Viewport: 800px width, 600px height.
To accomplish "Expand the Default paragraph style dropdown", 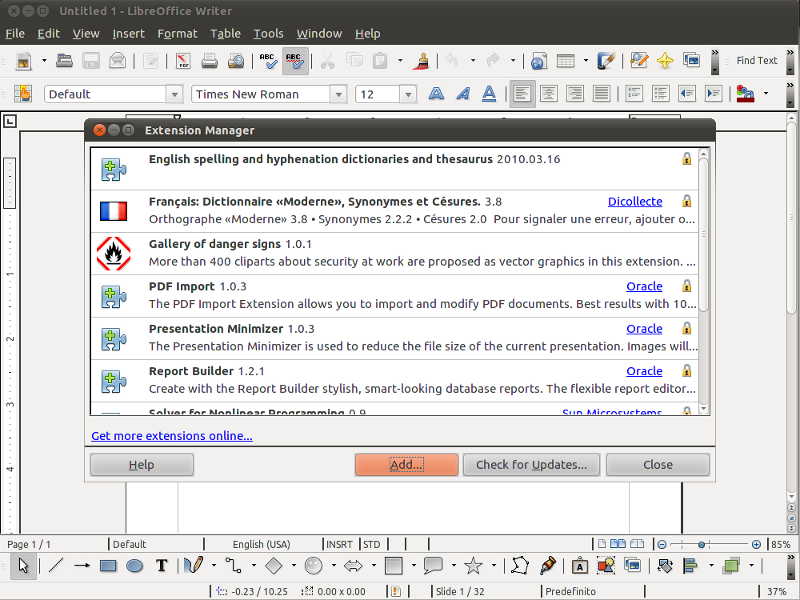I will point(173,94).
